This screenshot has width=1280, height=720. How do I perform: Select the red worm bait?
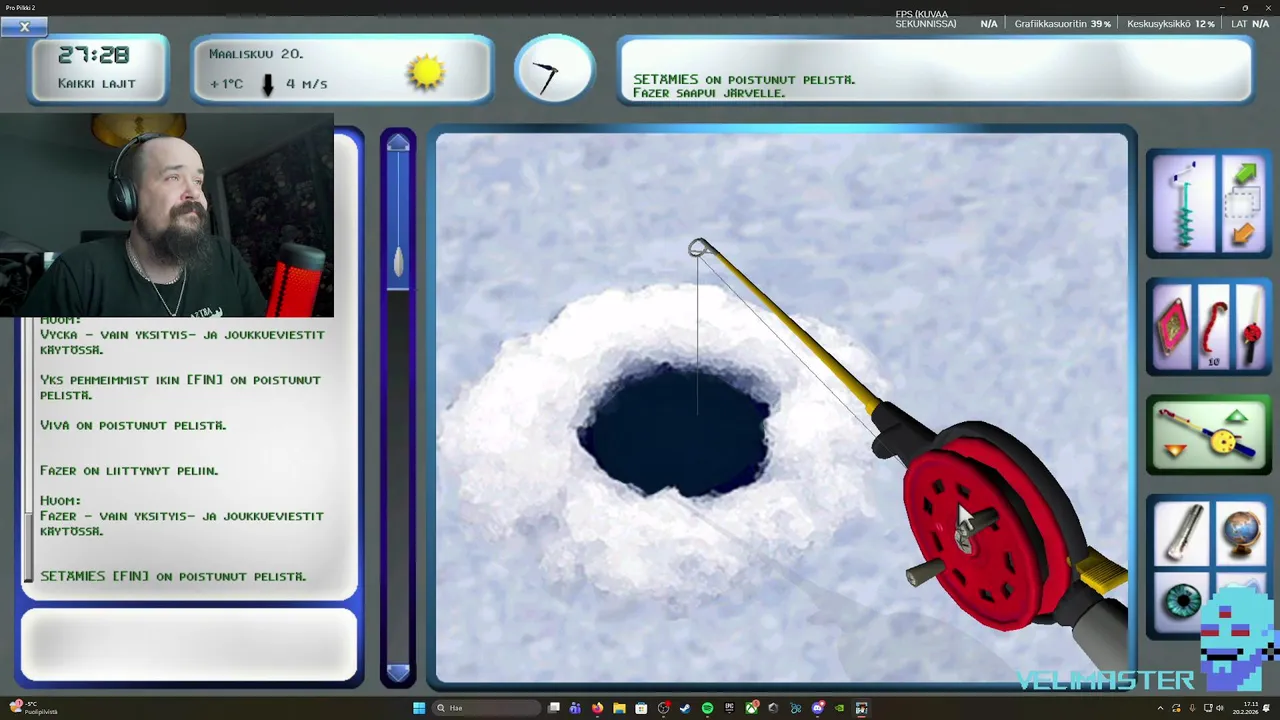pyautogui.click(x=1213, y=325)
